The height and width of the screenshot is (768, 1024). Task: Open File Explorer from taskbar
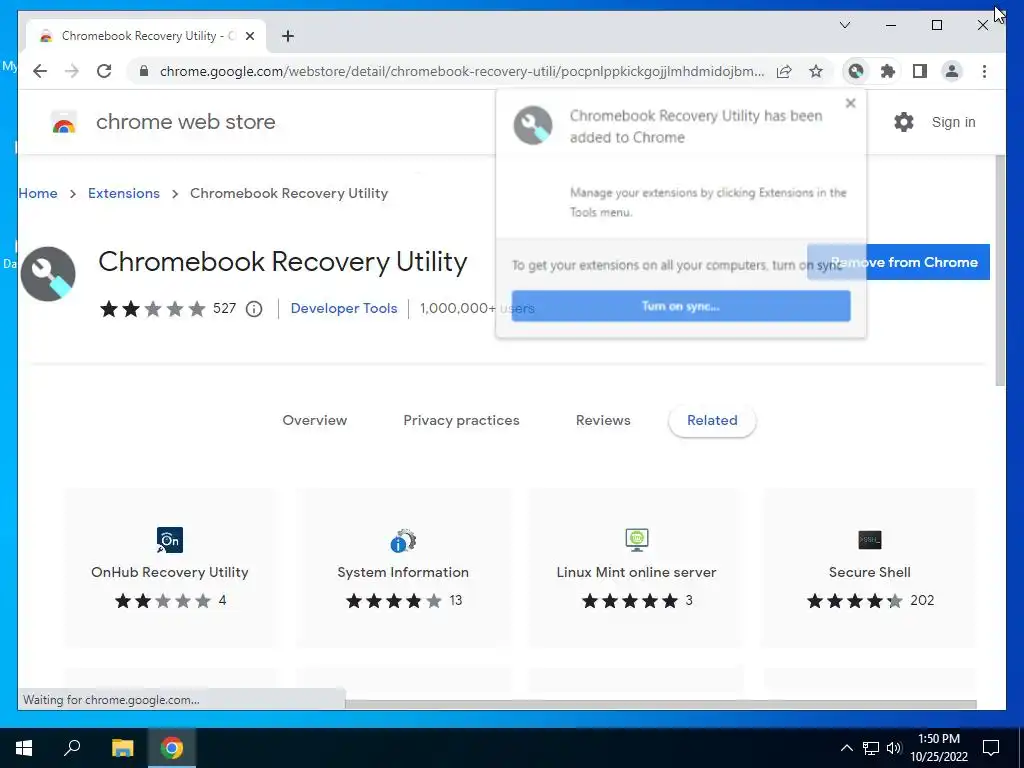122,748
